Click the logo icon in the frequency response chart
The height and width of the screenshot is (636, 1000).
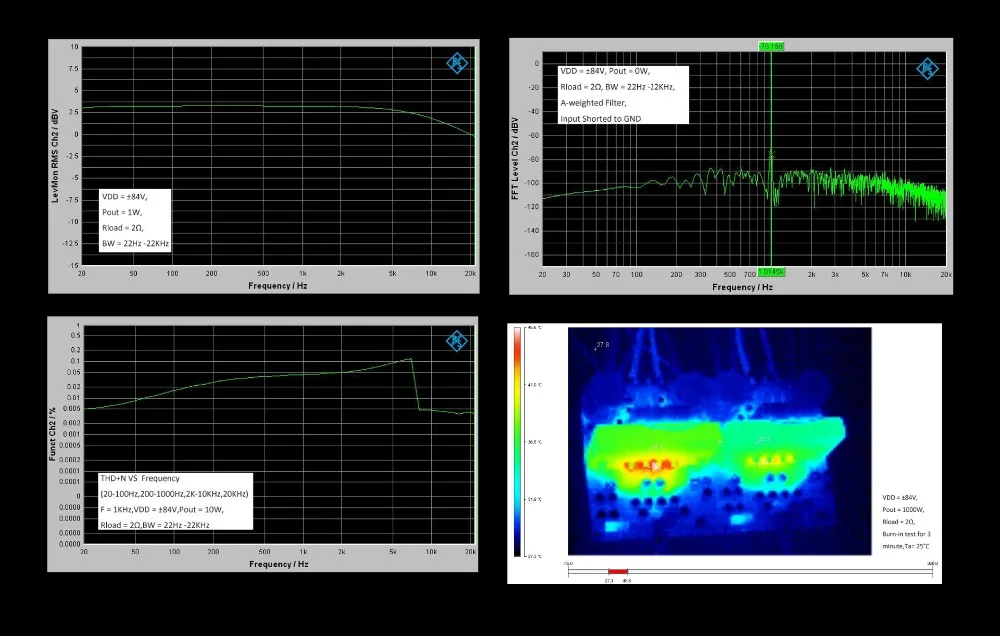point(457,63)
